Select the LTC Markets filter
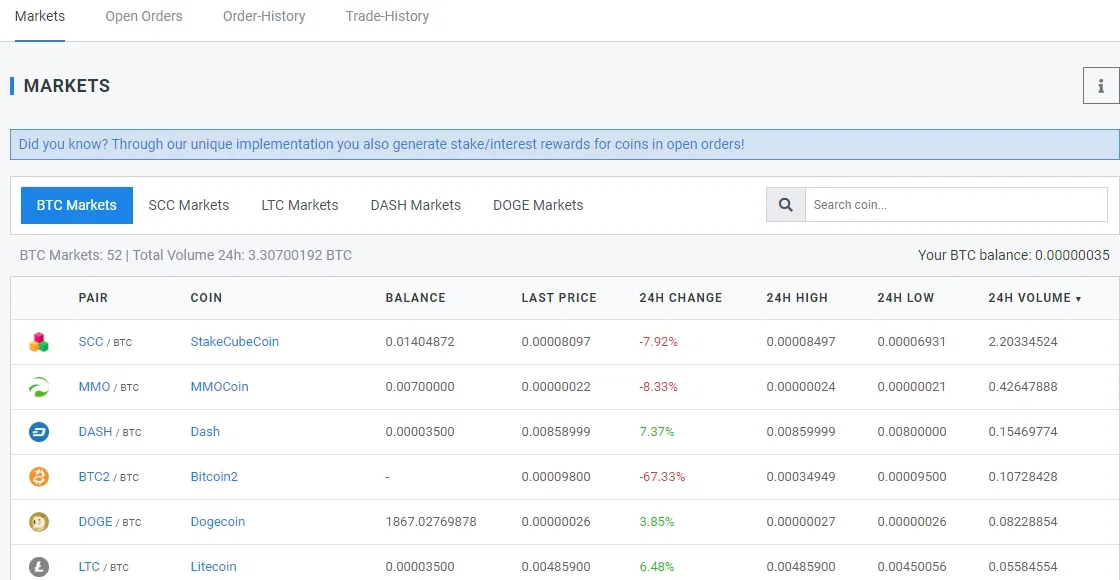Screen dimensions: 1120x580 coord(300,205)
